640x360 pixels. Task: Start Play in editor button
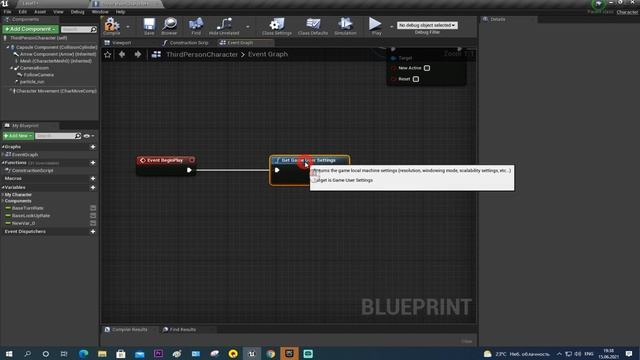(x=375, y=24)
